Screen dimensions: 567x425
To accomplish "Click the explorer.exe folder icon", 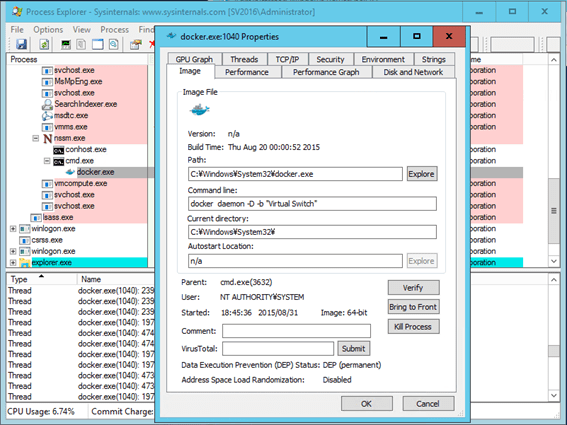I will tap(25, 263).
